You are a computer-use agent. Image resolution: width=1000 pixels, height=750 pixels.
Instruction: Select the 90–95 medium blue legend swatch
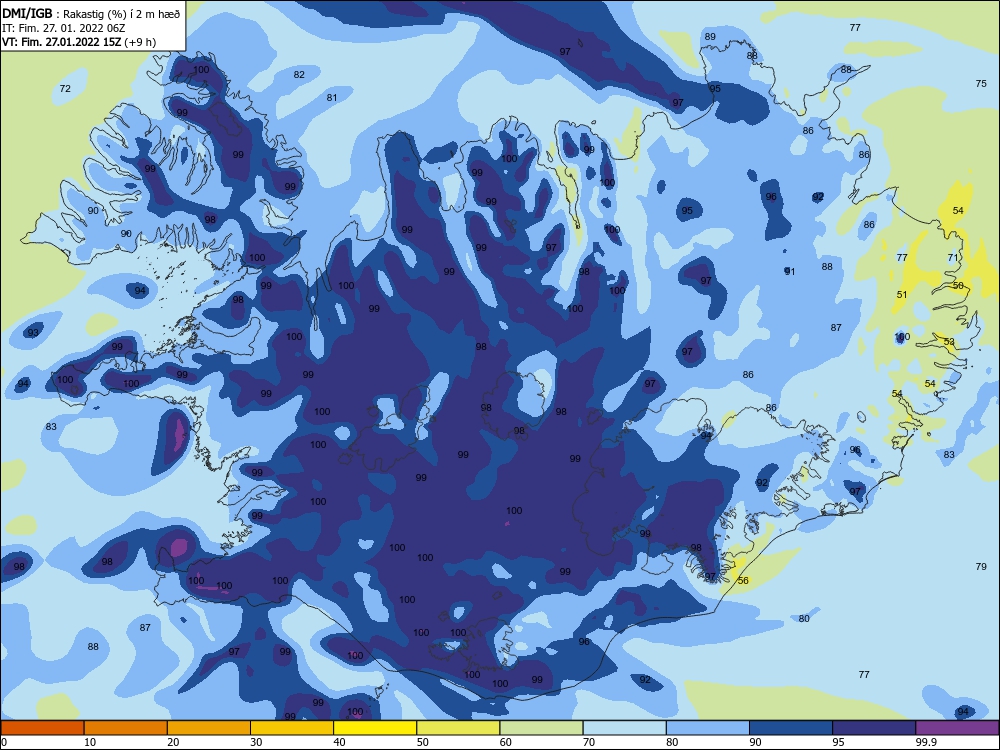coord(791,728)
